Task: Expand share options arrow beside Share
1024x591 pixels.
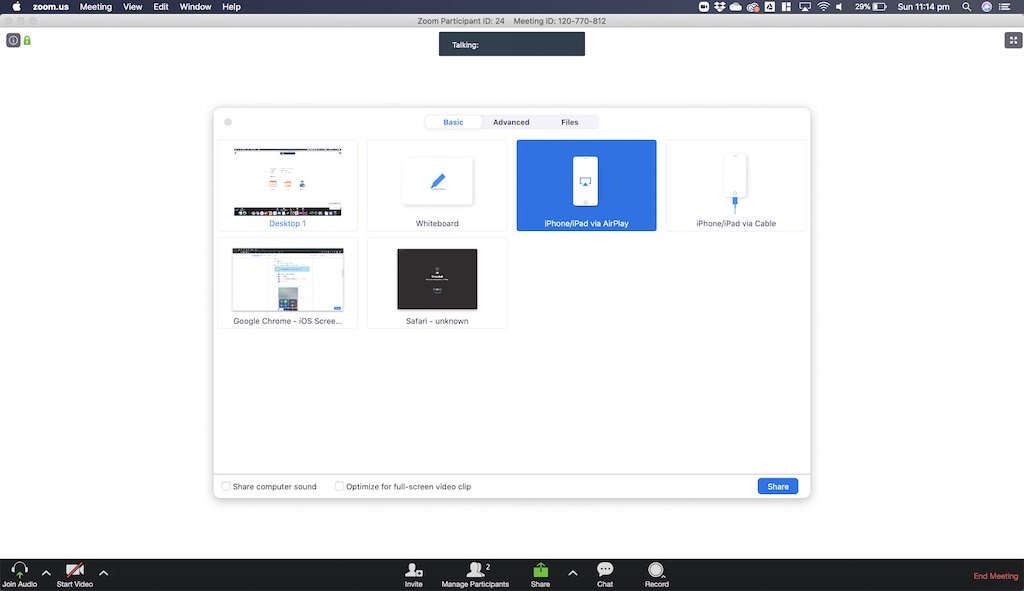Action: click(573, 573)
